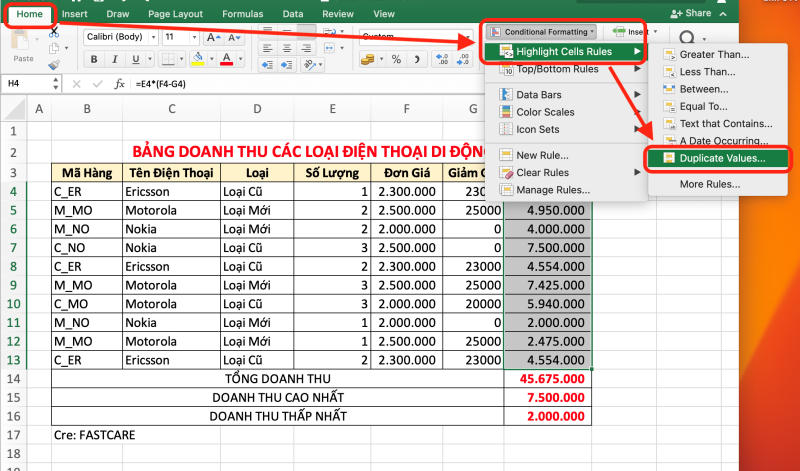Expand the orientation dropdown arrow

(x=321, y=65)
